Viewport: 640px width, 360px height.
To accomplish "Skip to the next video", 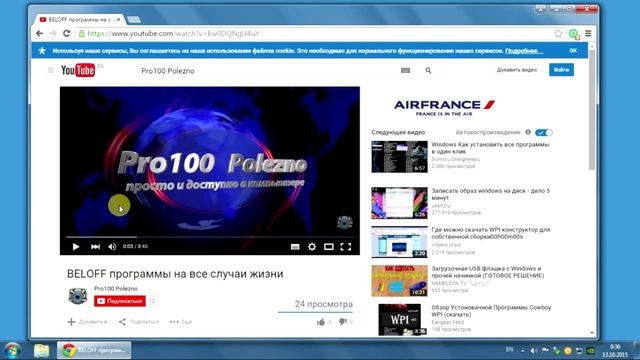I will coord(96,247).
